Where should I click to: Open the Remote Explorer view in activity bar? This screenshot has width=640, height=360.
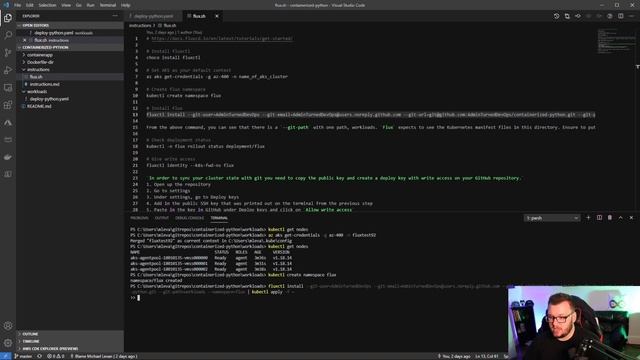(x=8, y=87)
